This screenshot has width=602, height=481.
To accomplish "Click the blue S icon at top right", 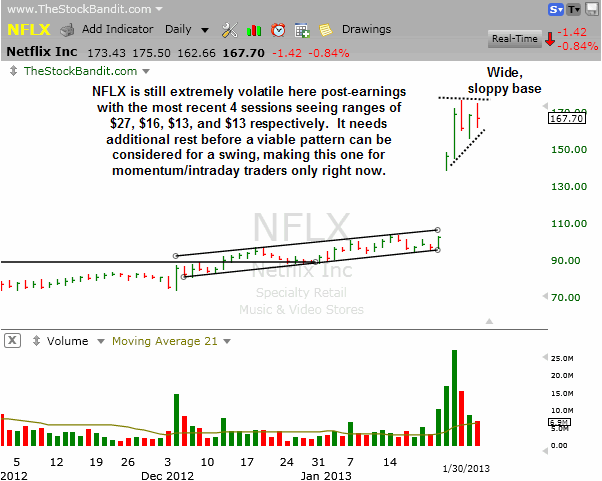I will (x=554, y=9).
